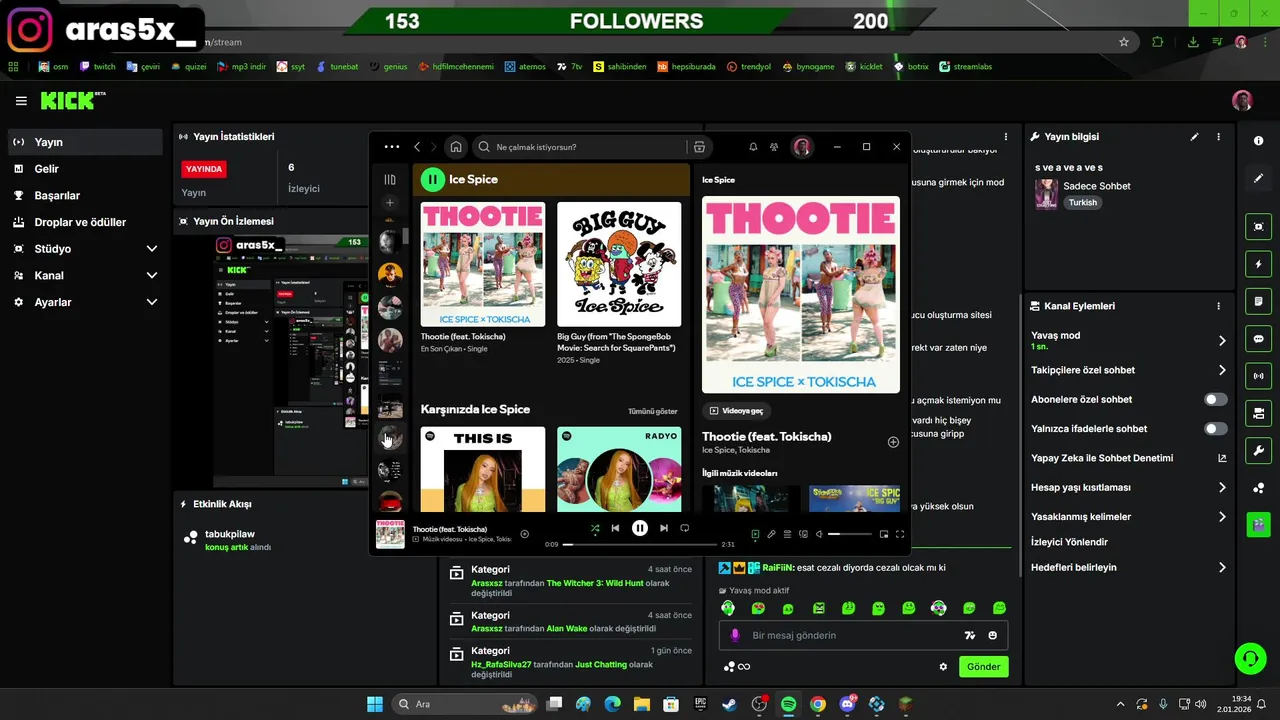Screen dimensions: 1280x720
Task: Pause playback in the Spotify player
Action: point(640,528)
